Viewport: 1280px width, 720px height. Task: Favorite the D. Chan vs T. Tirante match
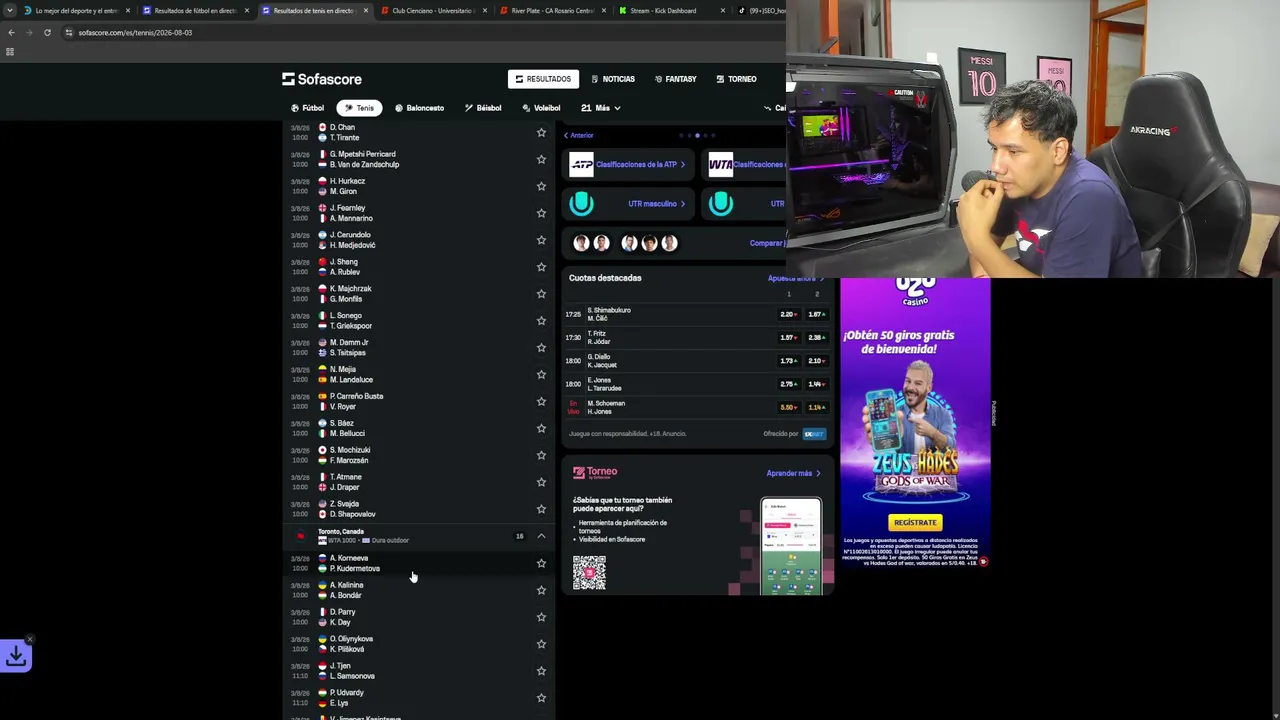point(541,132)
